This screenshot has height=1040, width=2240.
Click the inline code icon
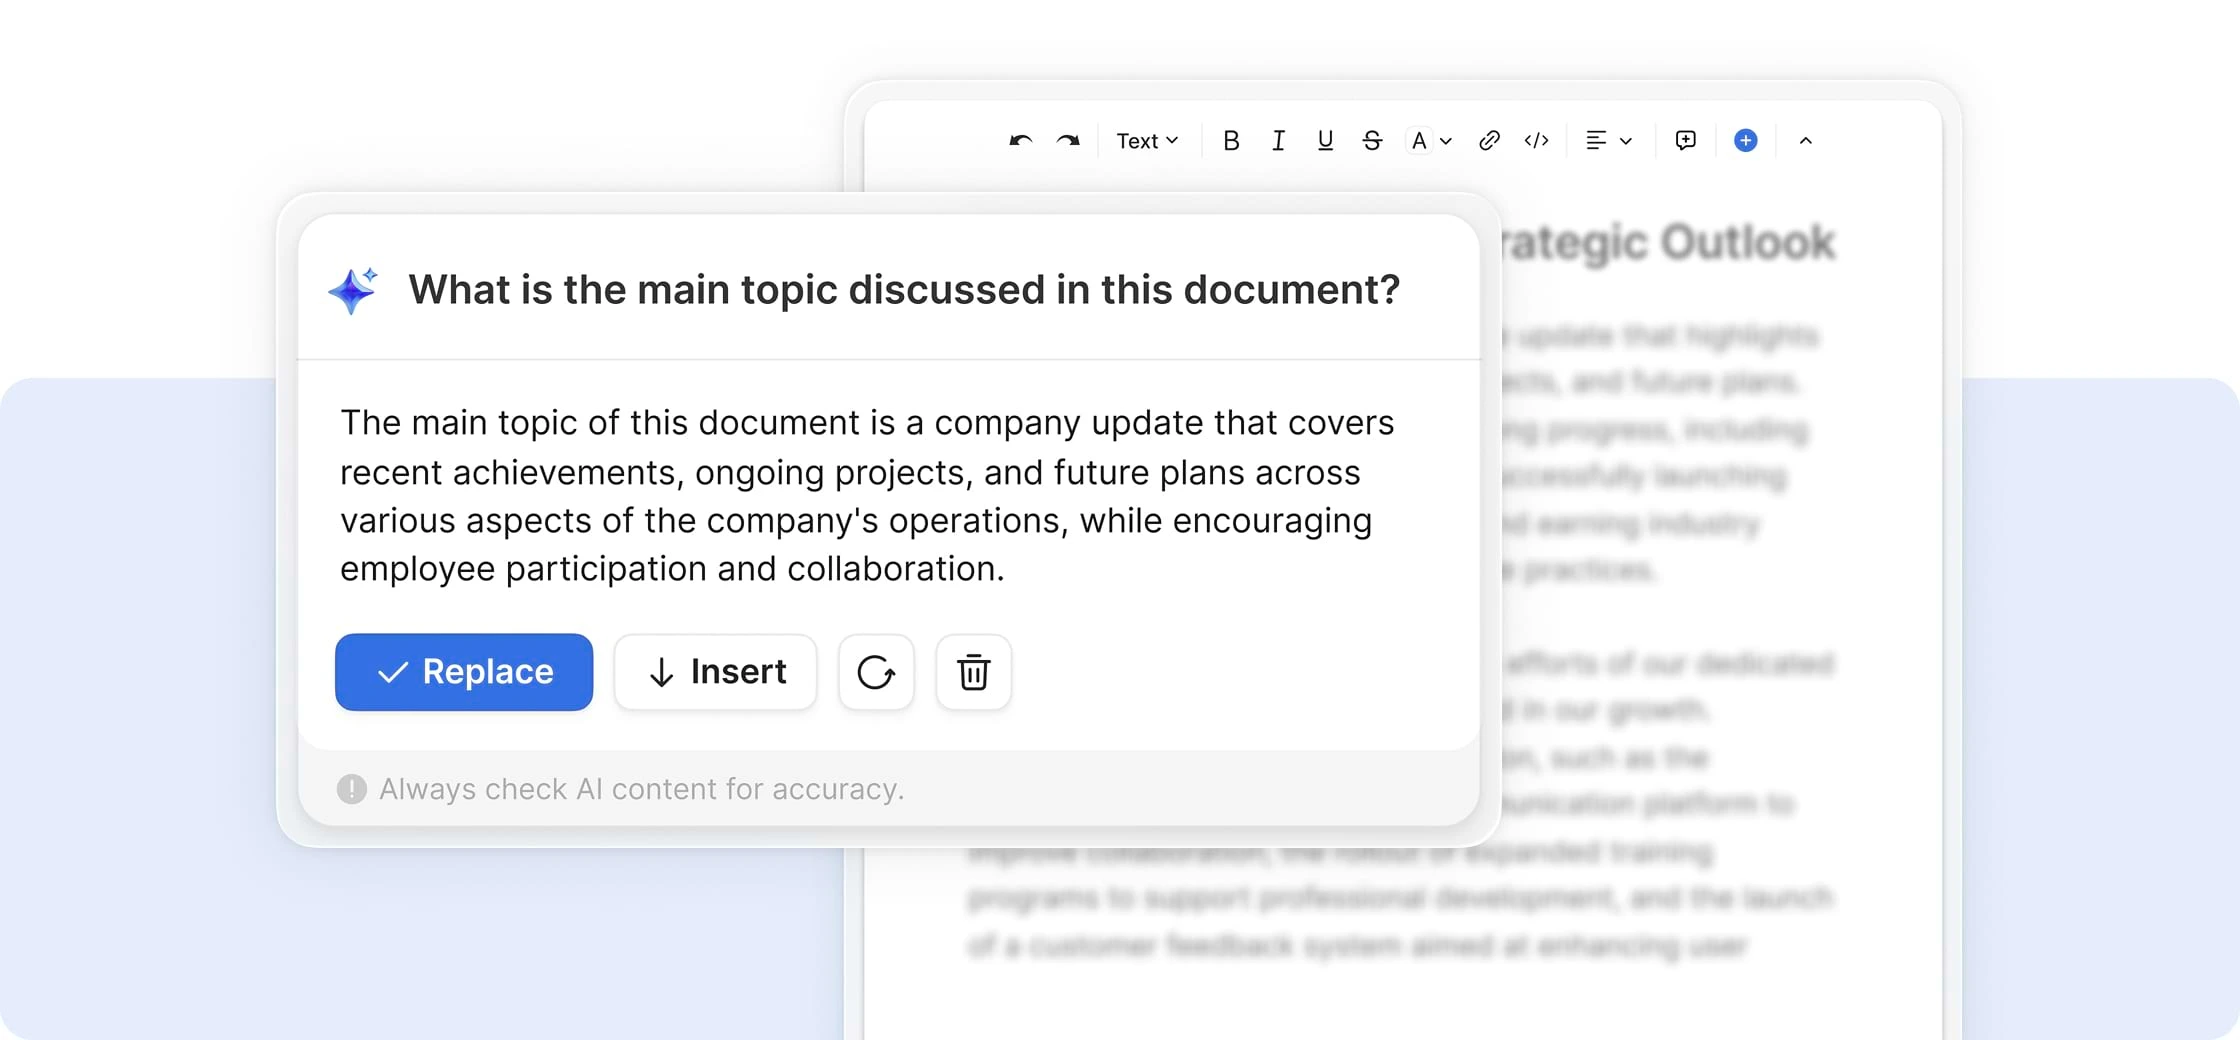coord(1537,141)
